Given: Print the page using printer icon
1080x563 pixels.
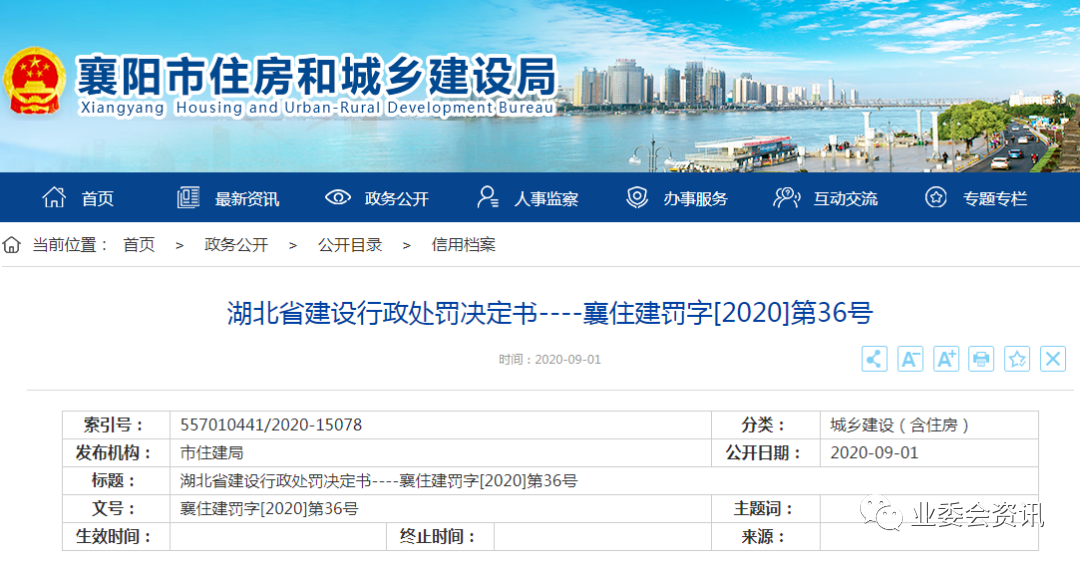Looking at the screenshot, I should coord(982,359).
